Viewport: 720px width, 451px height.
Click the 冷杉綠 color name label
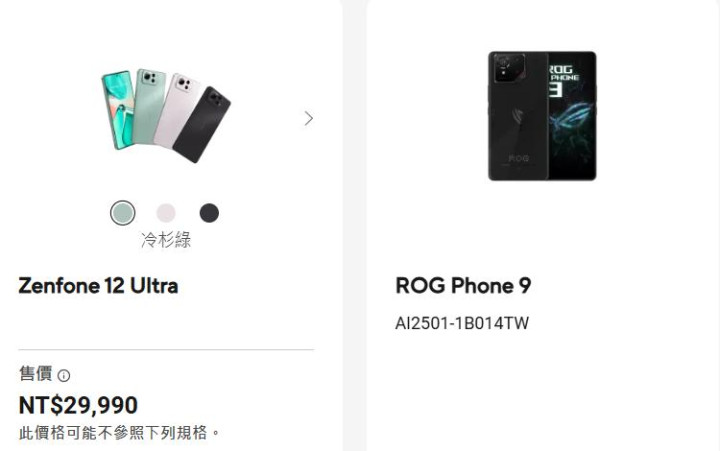tap(166, 240)
